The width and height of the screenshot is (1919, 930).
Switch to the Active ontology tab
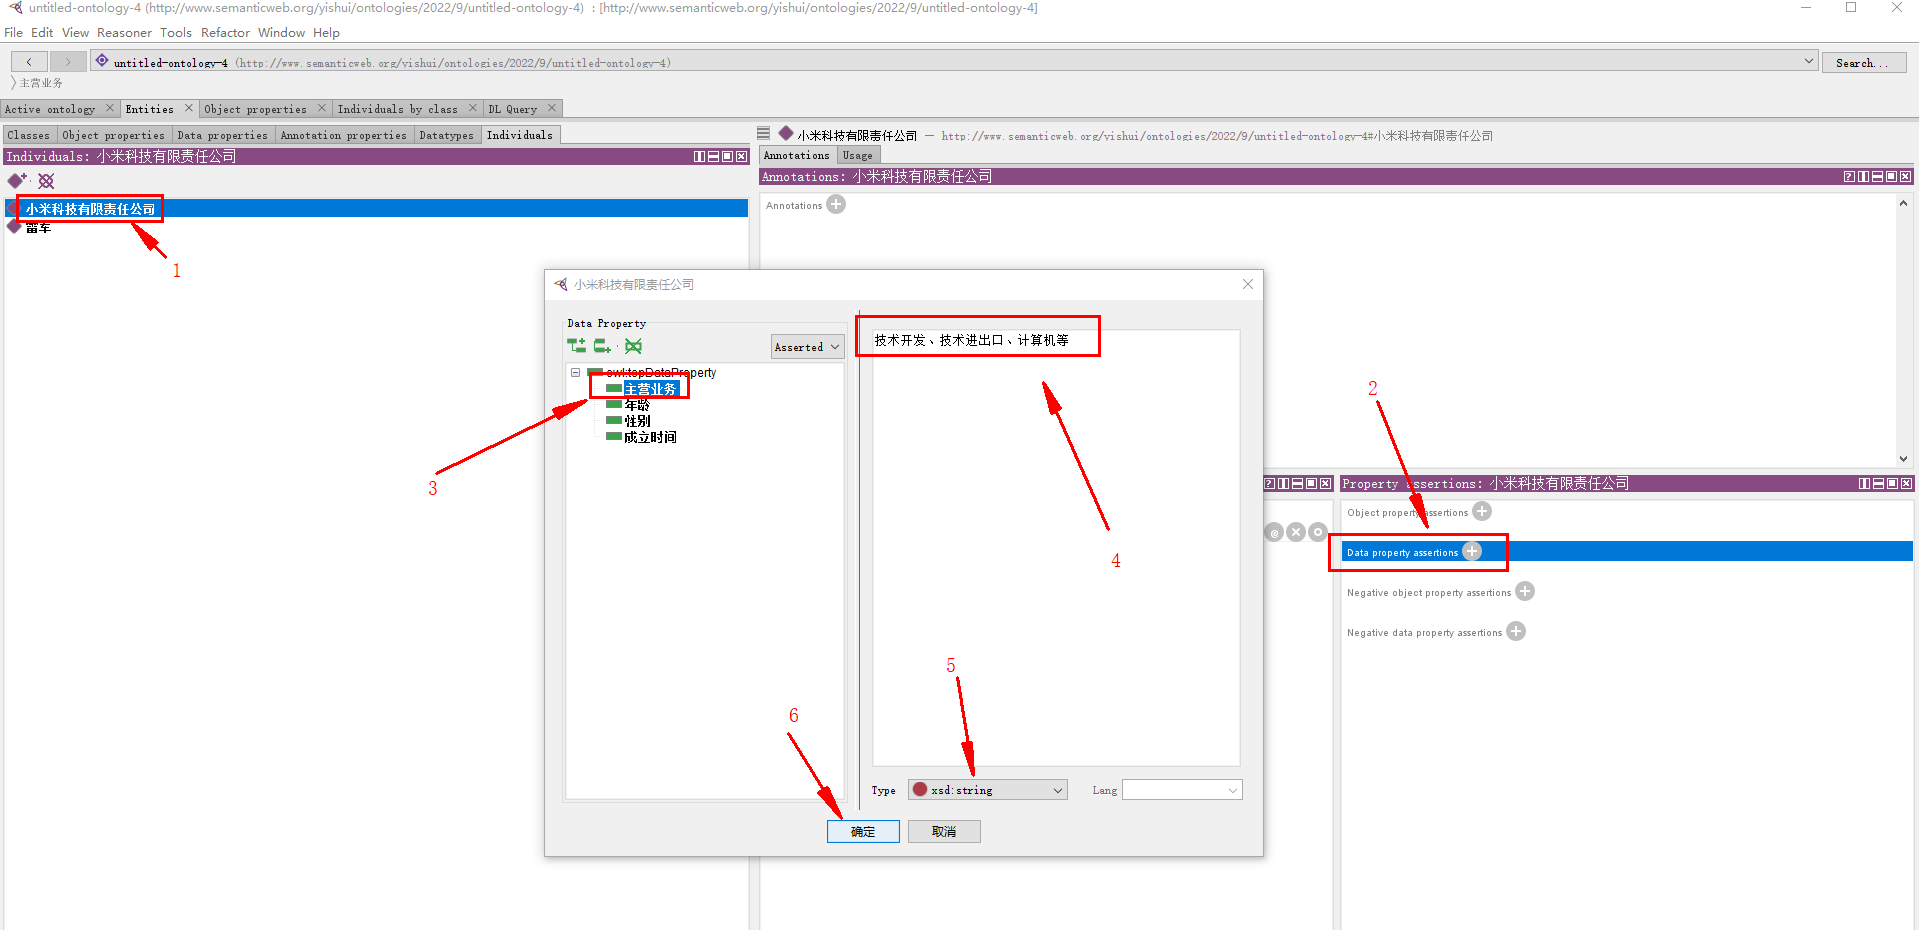[x=50, y=109]
